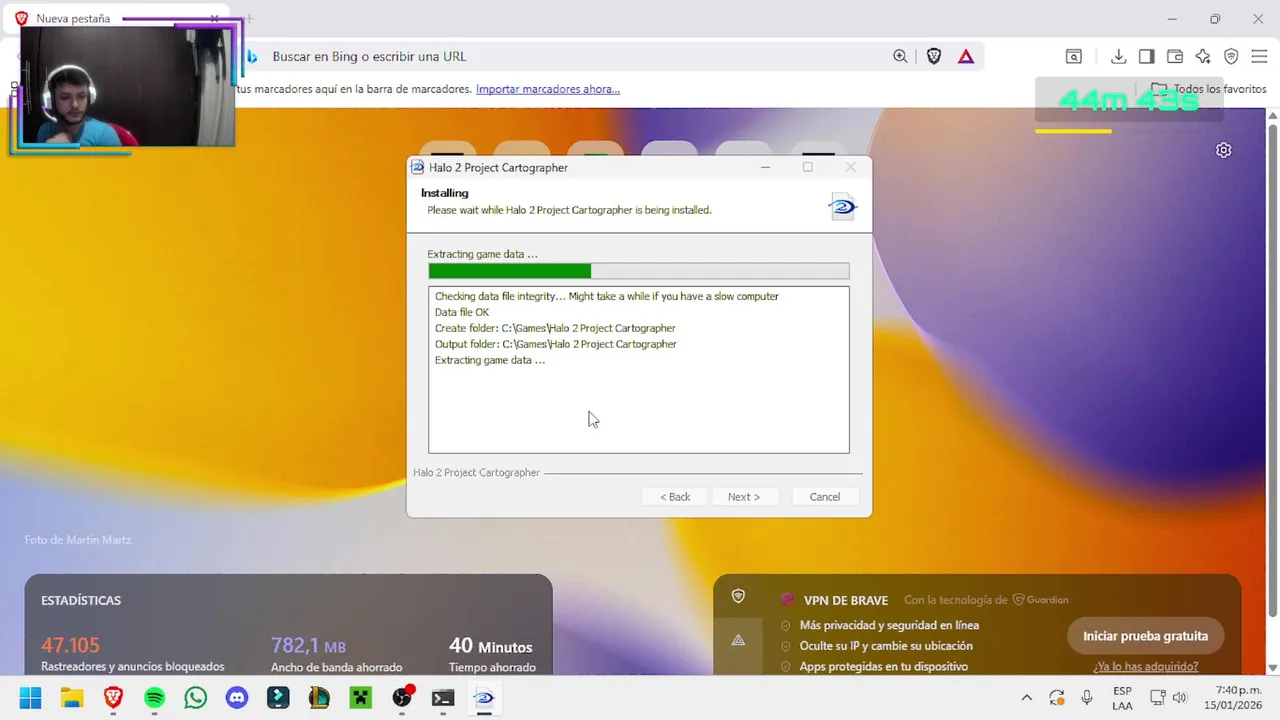This screenshot has width=1280, height=720.
Task: Click "Output folder" log line
Action: (x=556, y=344)
